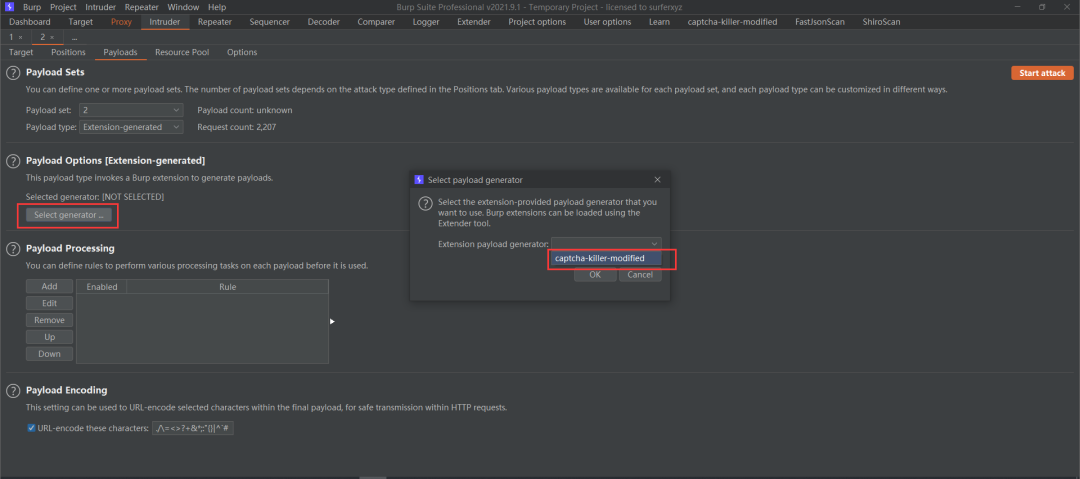The image size is (1080, 479).
Task: Add a payload processing rule
Action: [x=50, y=286]
